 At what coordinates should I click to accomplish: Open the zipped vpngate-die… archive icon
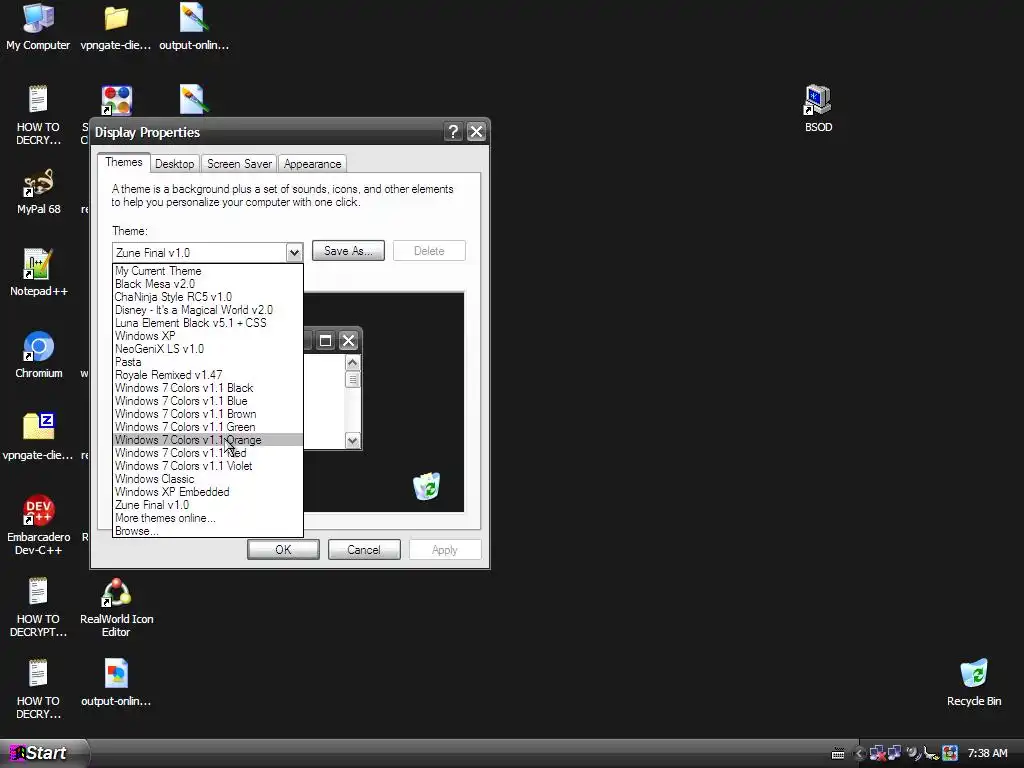click(38, 436)
